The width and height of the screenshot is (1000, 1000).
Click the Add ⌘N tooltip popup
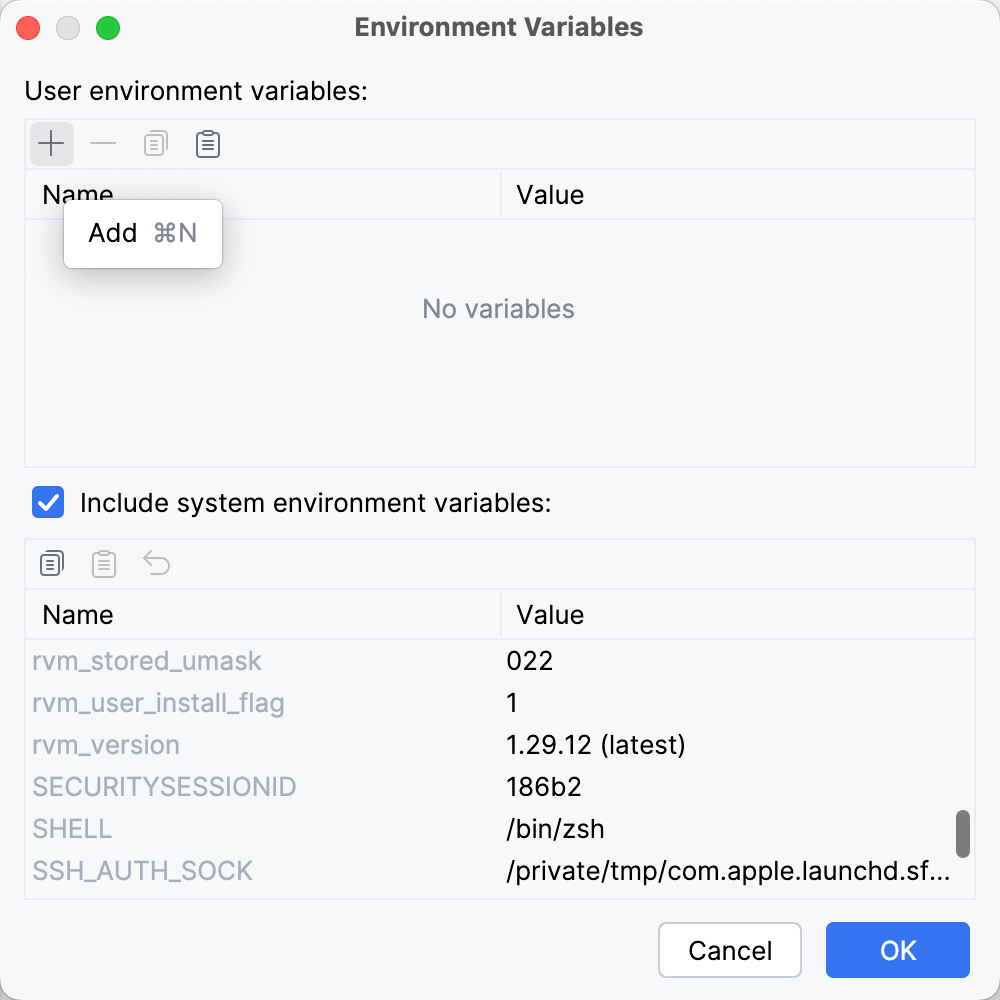click(142, 233)
